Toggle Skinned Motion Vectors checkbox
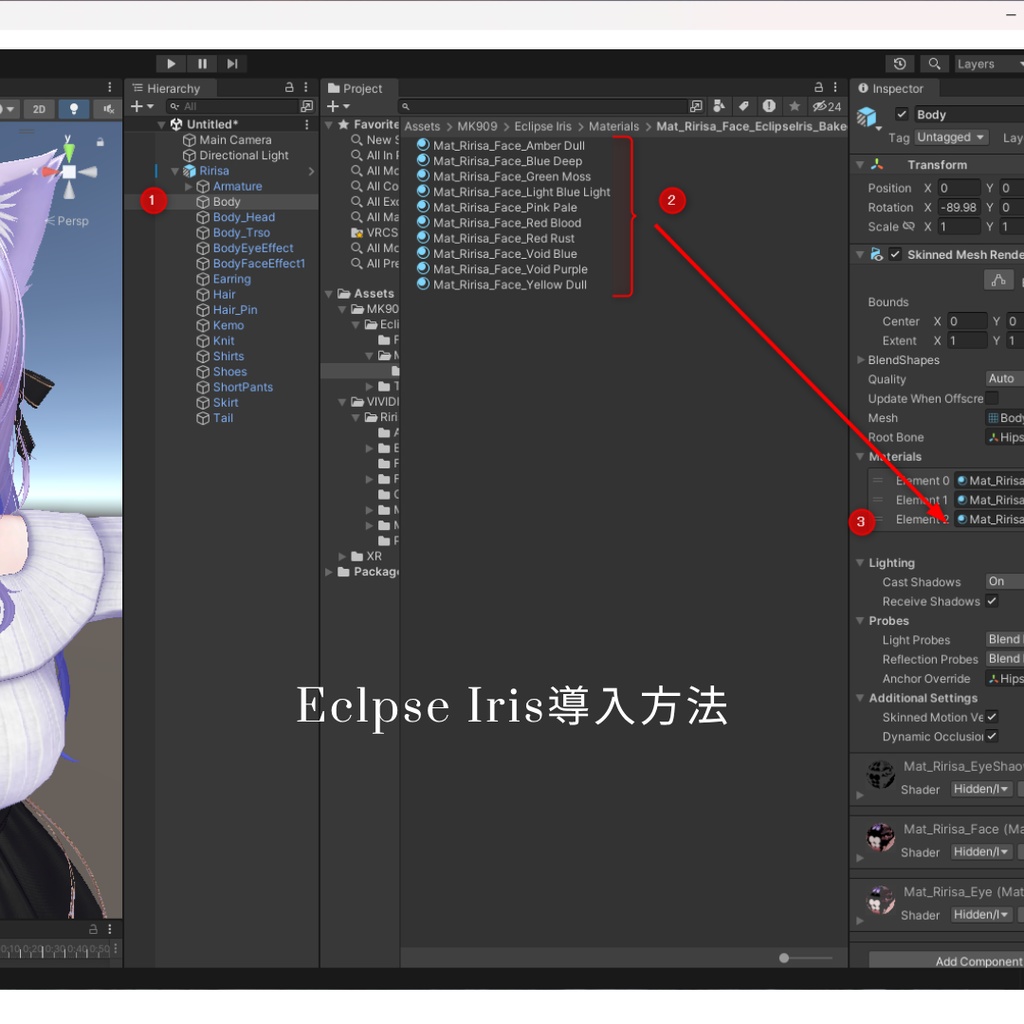Screen dimensions: 1024x1024 click(991, 716)
